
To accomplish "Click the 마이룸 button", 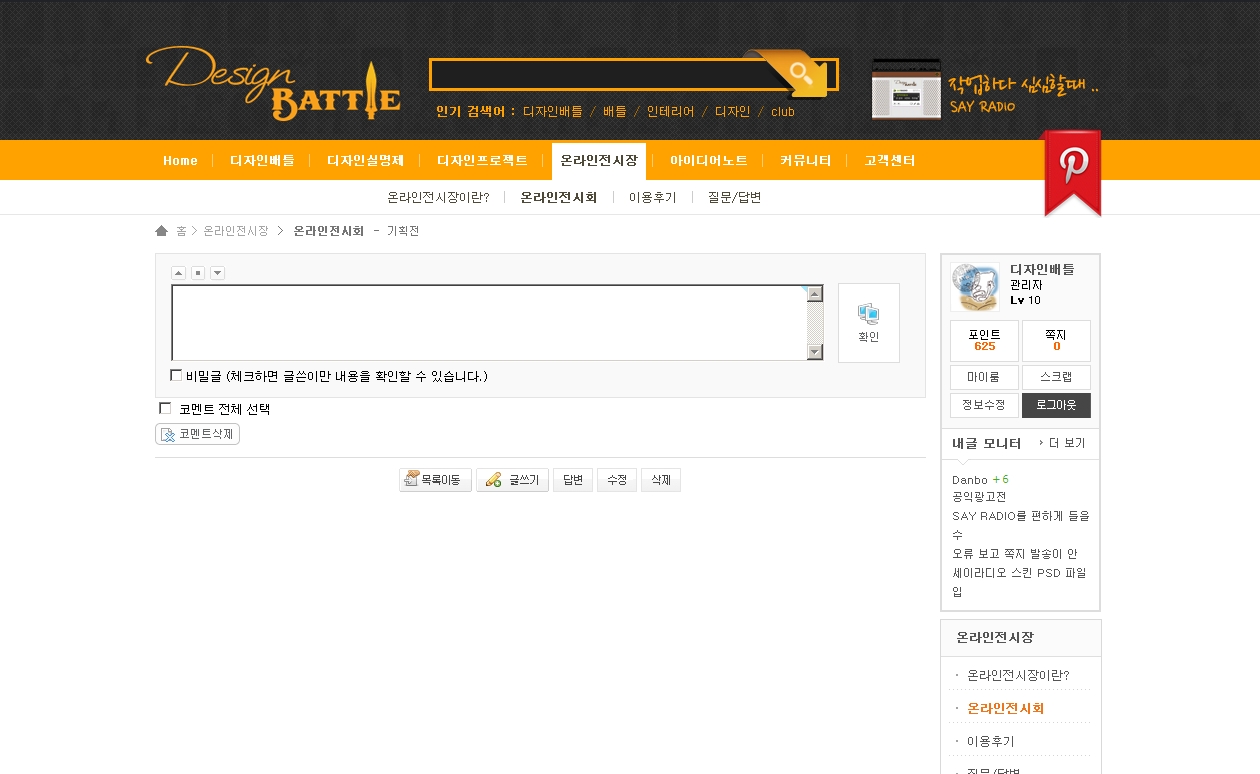I will click(x=984, y=377).
